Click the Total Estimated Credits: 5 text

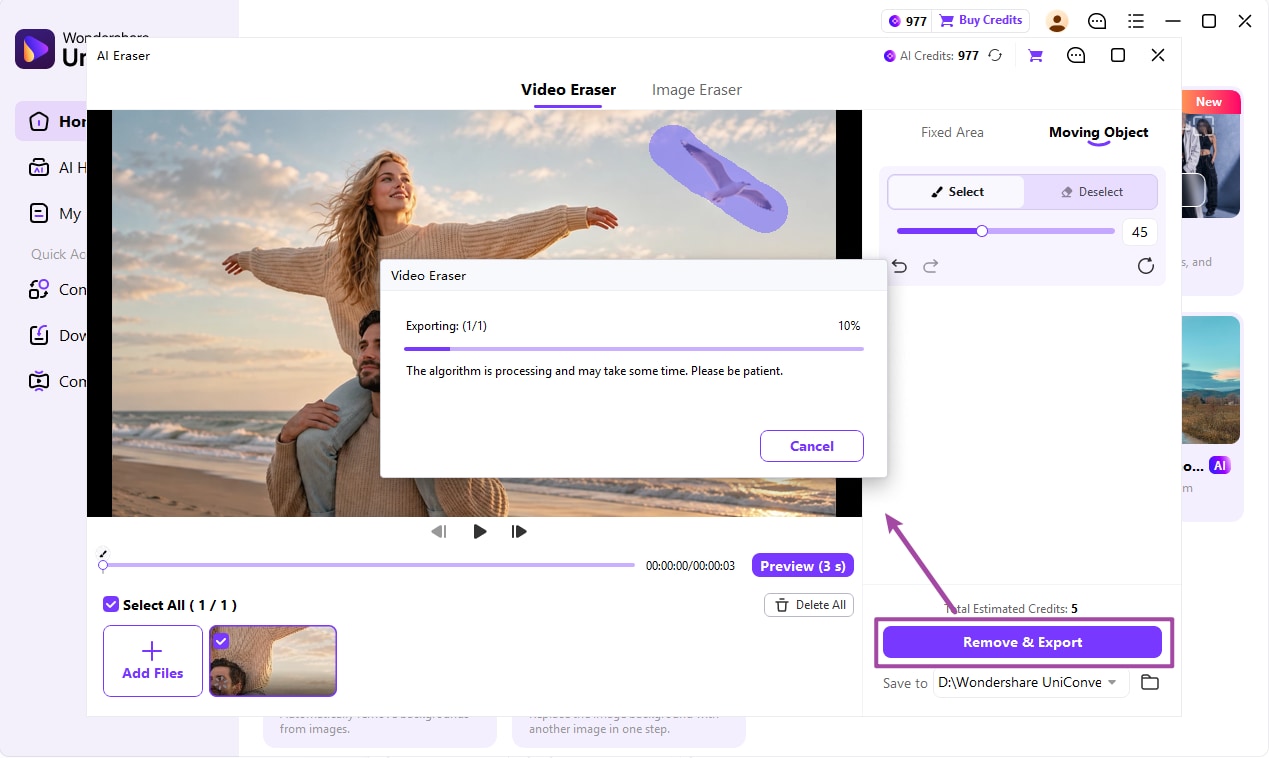(1012, 608)
